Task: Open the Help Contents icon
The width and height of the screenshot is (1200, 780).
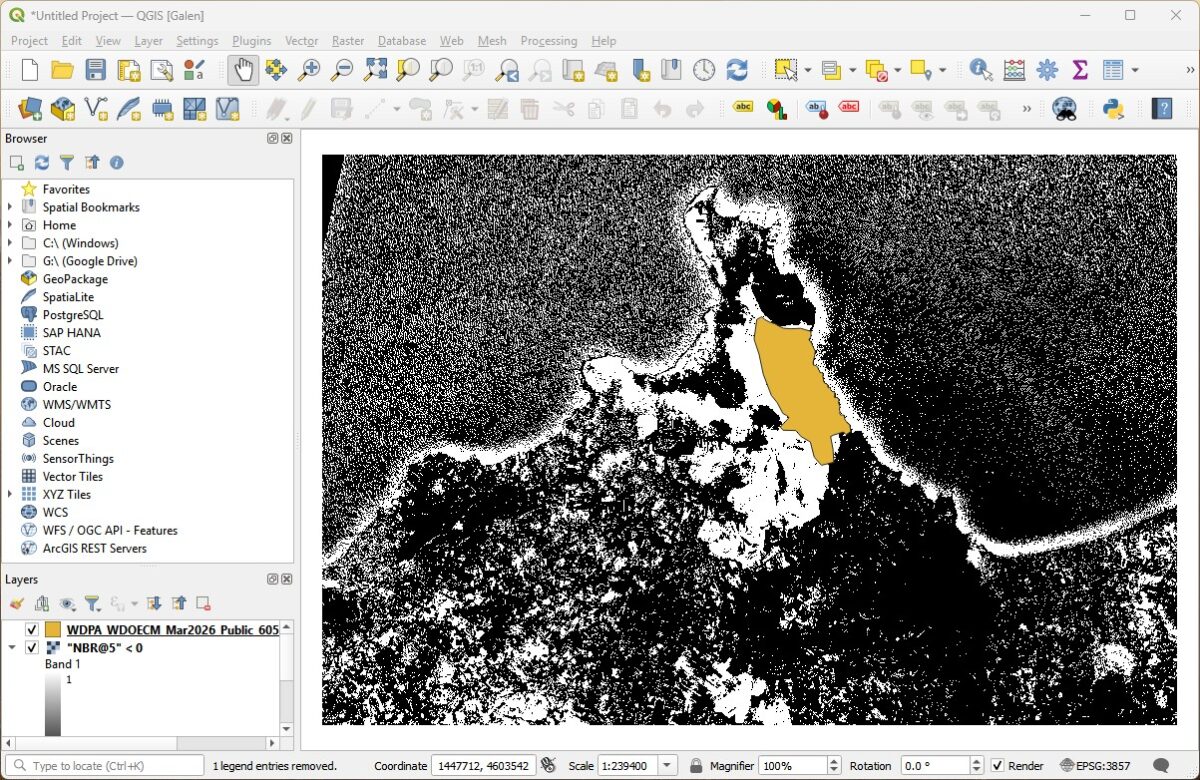Action: point(1161,108)
